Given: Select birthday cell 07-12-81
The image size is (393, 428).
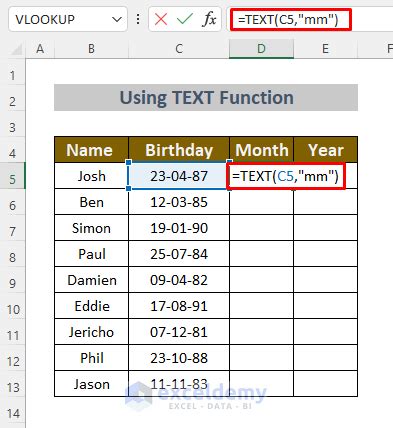Looking at the screenshot, I should coord(179,332).
